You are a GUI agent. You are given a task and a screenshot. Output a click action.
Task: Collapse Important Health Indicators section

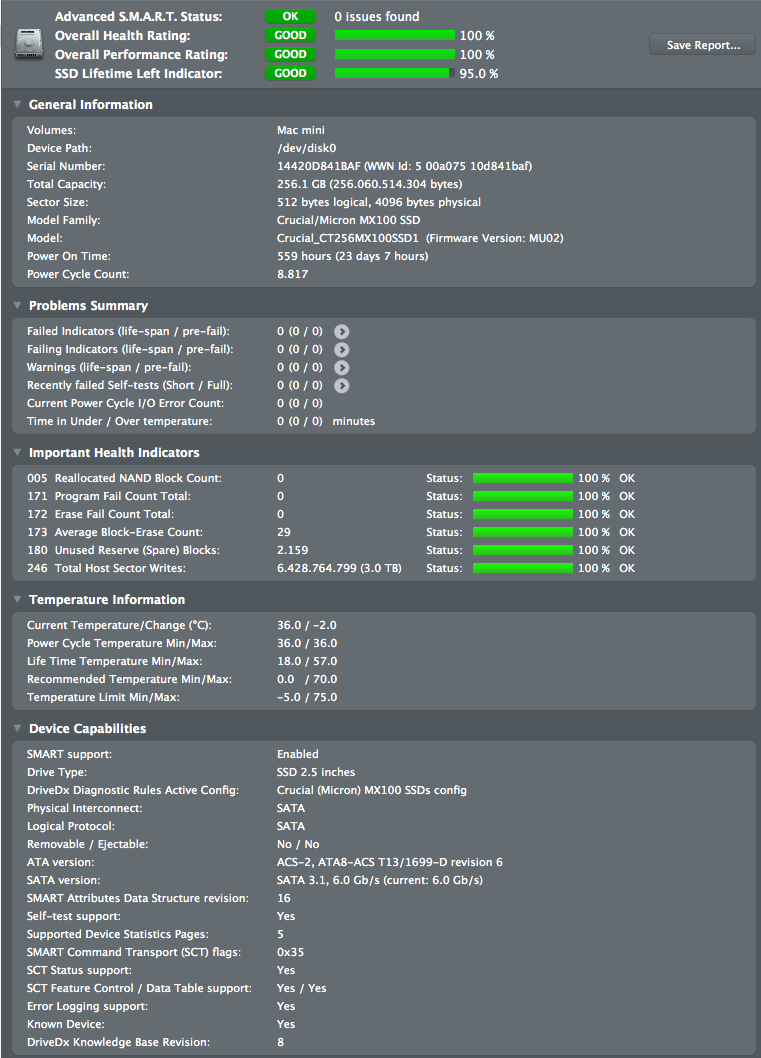[x=17, y=453]
